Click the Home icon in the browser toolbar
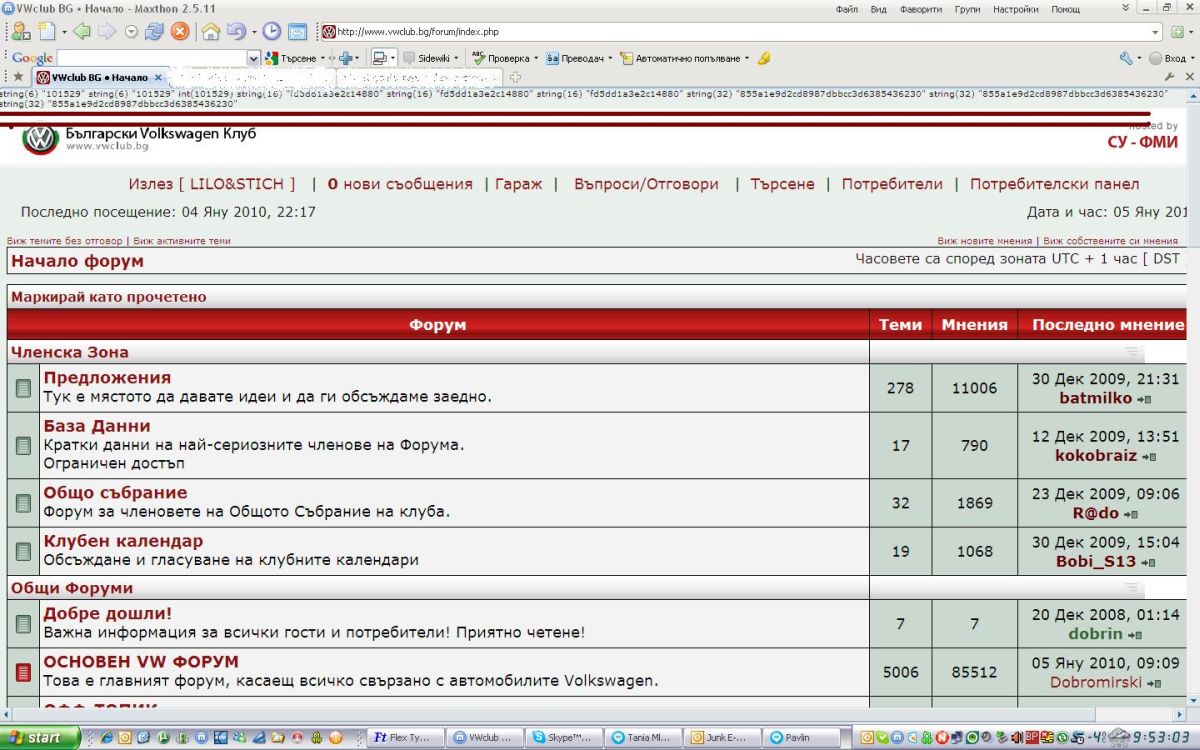This screenshot has width=1200, height=750. point(210,31)
